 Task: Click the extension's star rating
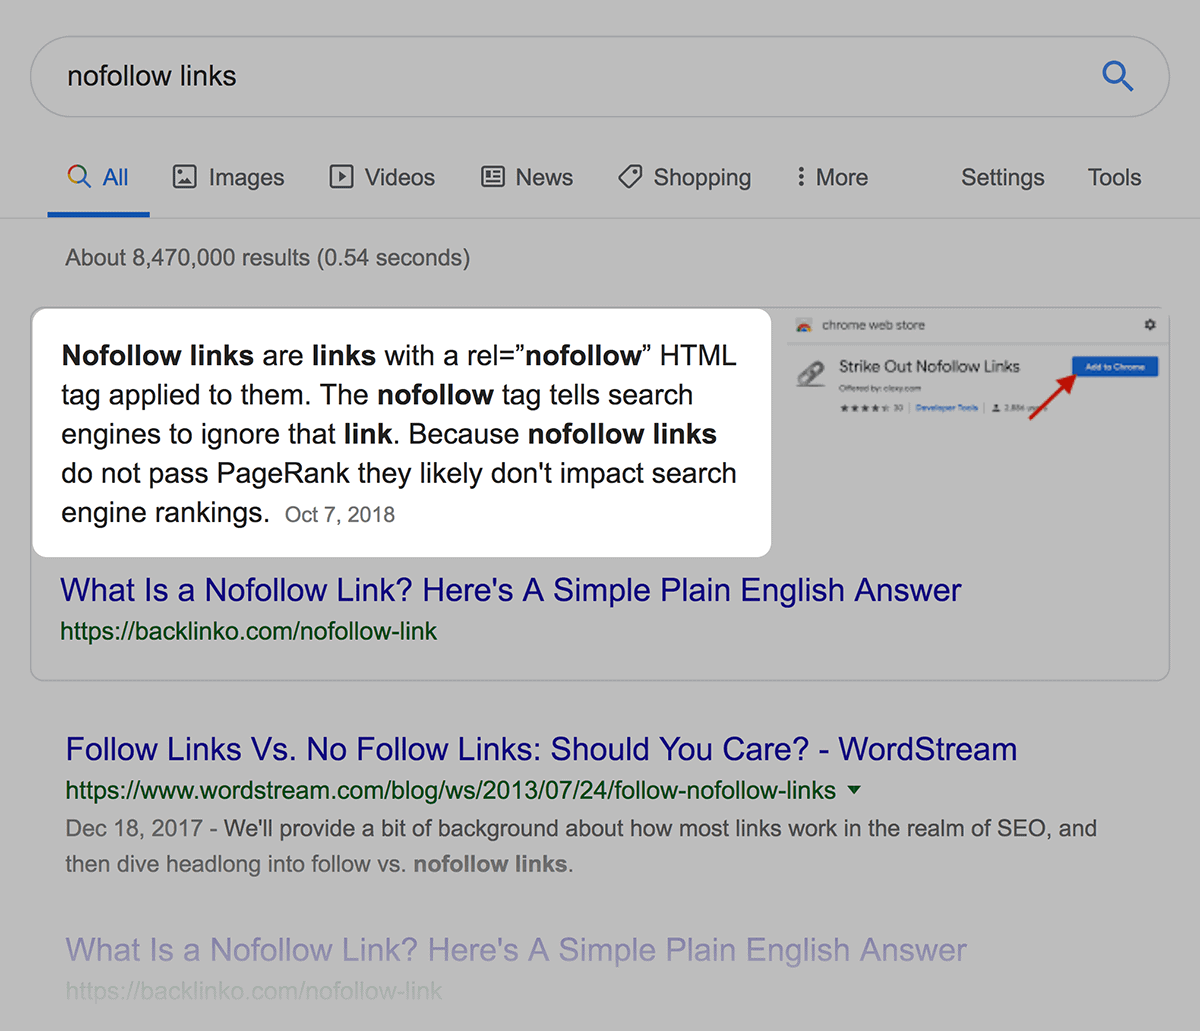tap(863, 408)
